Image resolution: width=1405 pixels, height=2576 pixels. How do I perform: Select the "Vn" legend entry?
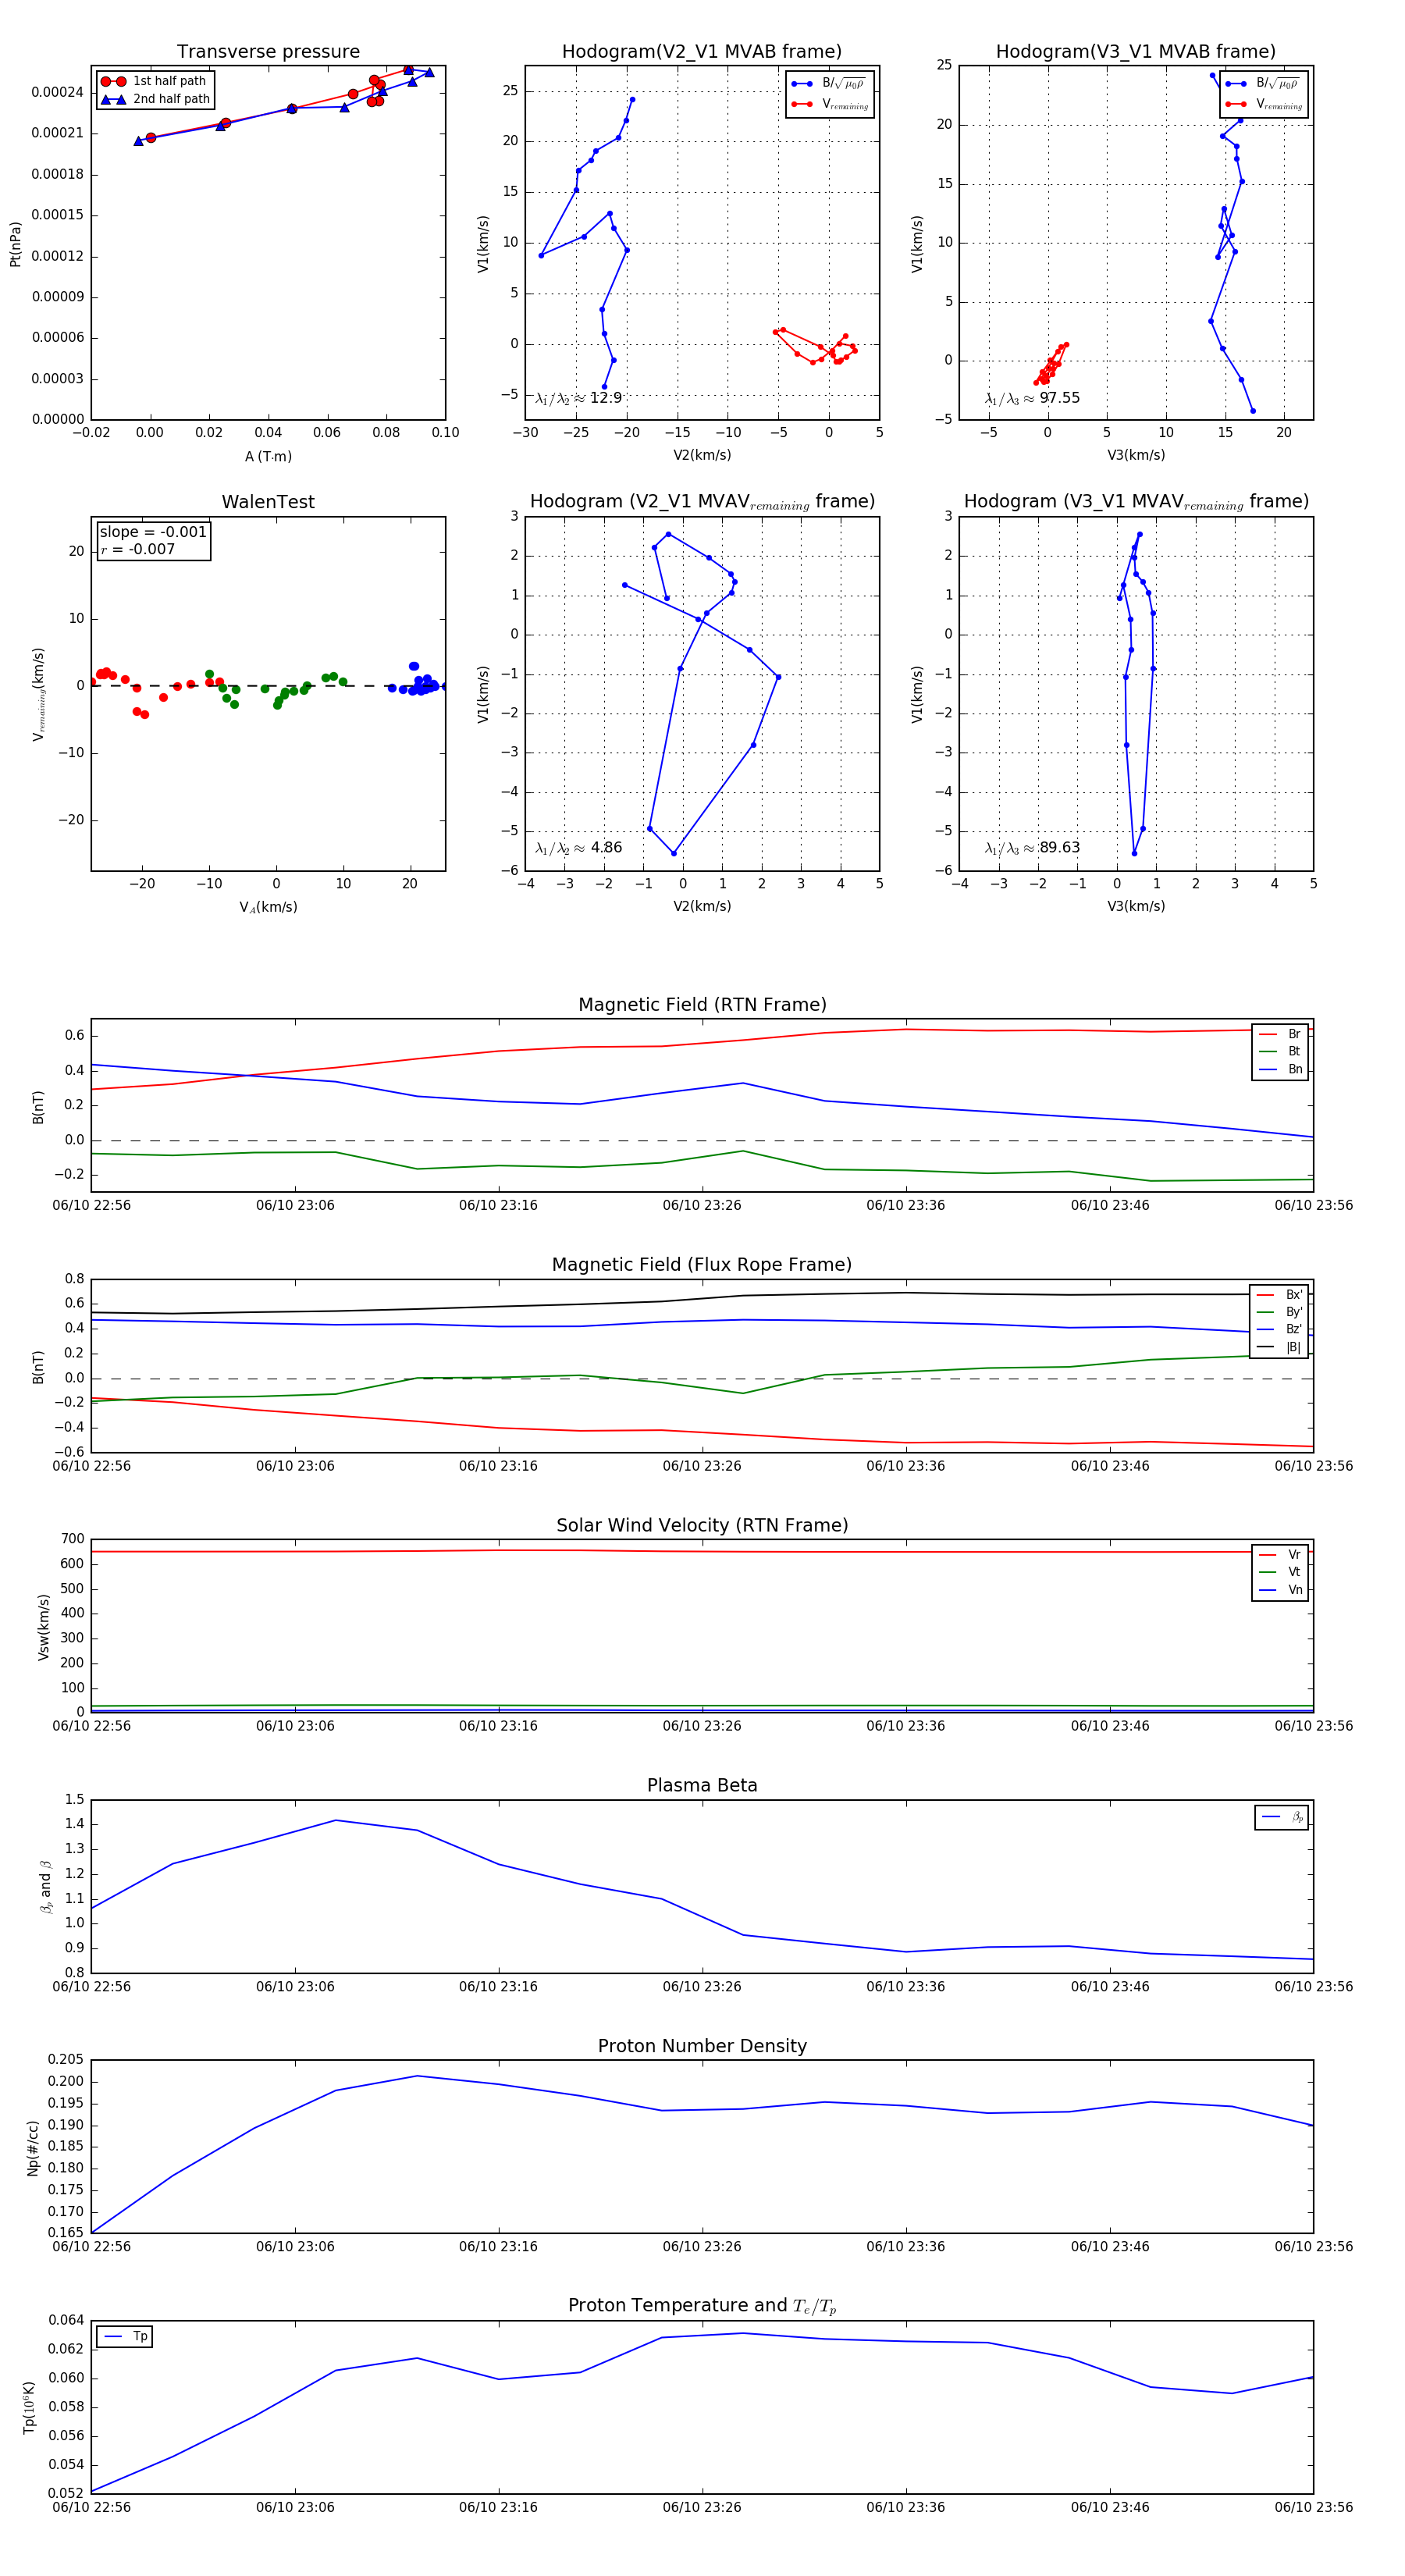[1280, 1589]
